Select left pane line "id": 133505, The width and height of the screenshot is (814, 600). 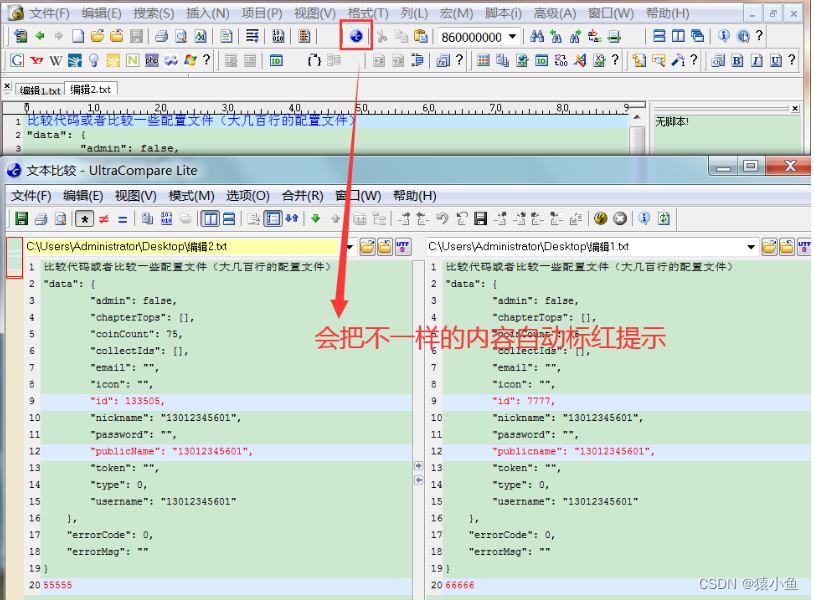[x=226, y=401]
